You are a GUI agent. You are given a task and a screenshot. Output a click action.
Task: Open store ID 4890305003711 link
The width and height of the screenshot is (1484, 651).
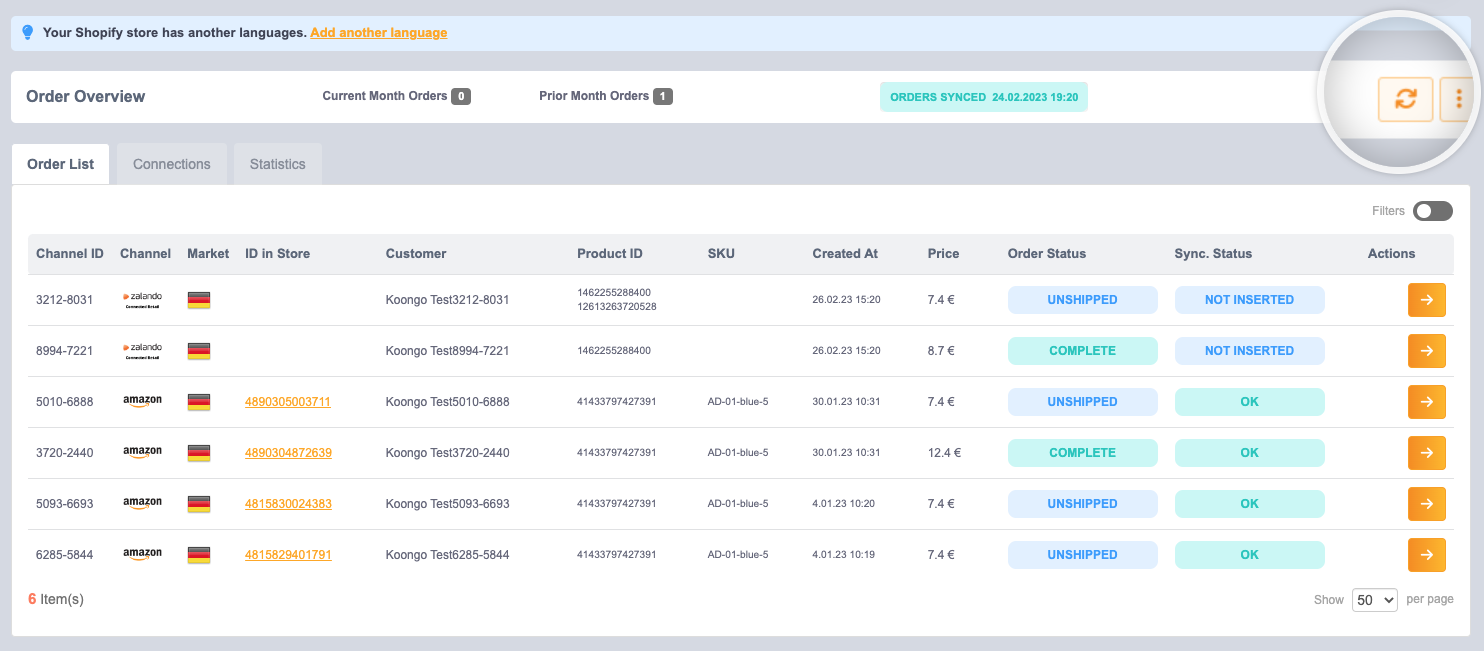point(288,402)
